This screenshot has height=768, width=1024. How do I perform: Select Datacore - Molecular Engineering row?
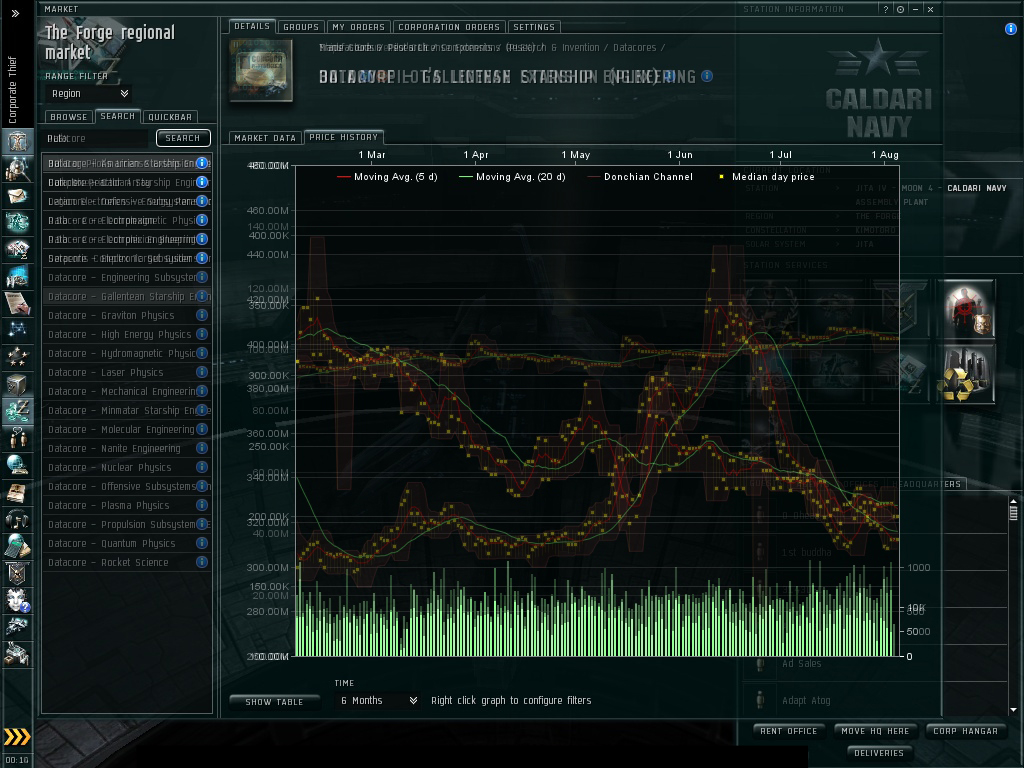(127, 429)
